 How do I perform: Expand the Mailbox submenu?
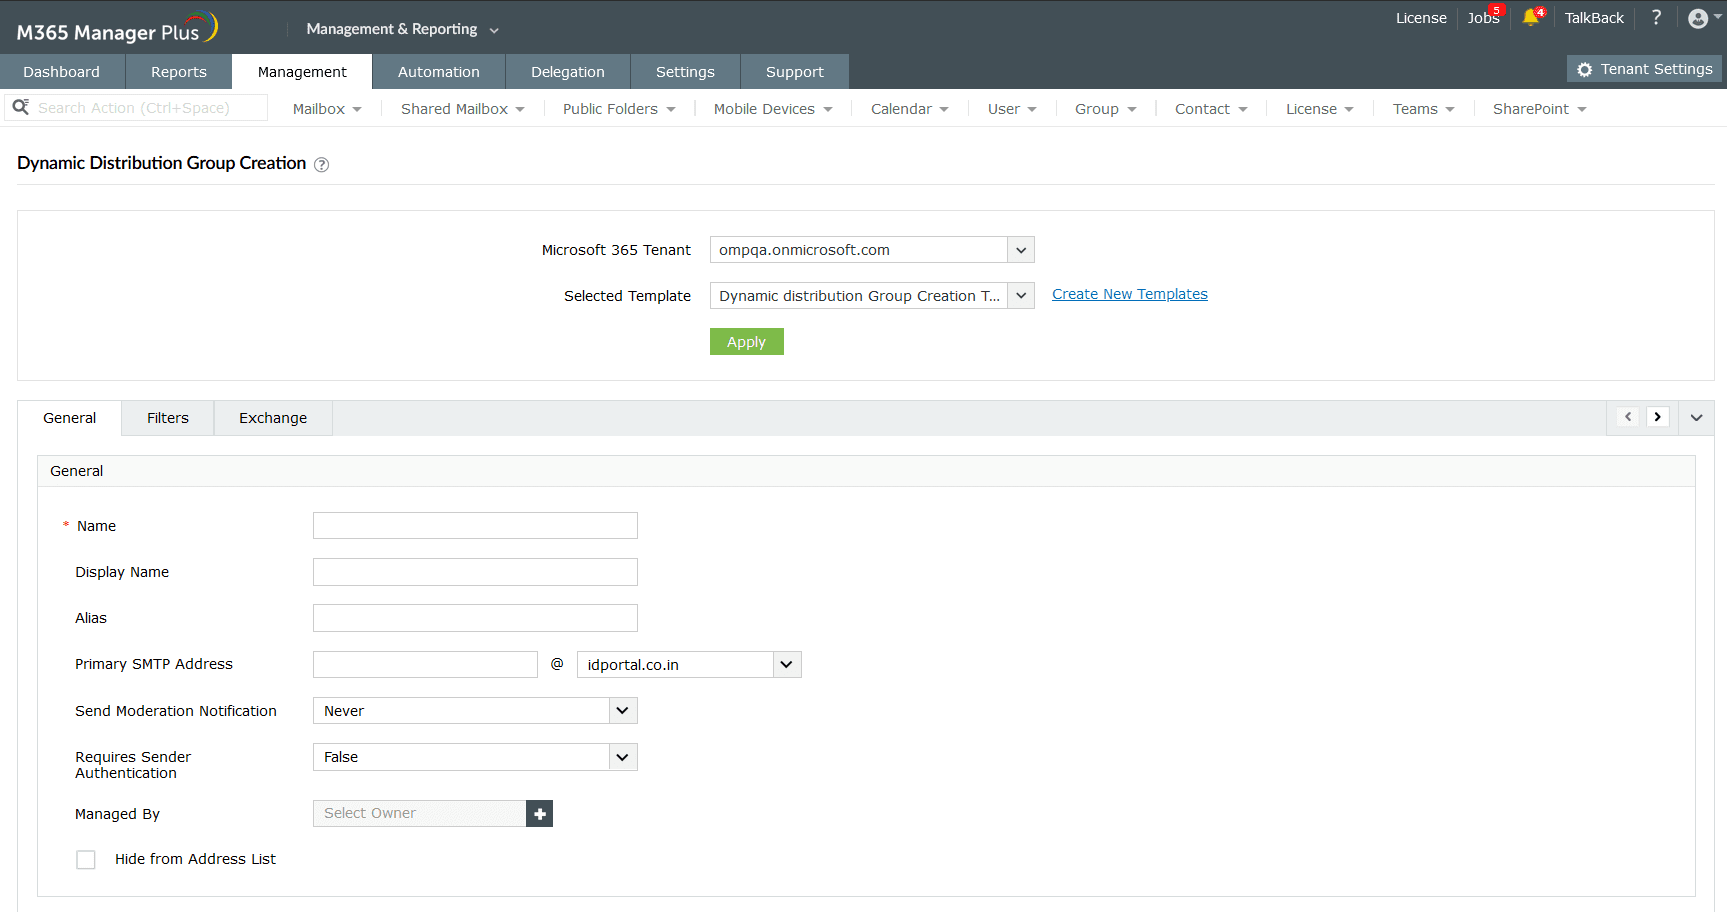coord(327,109)
